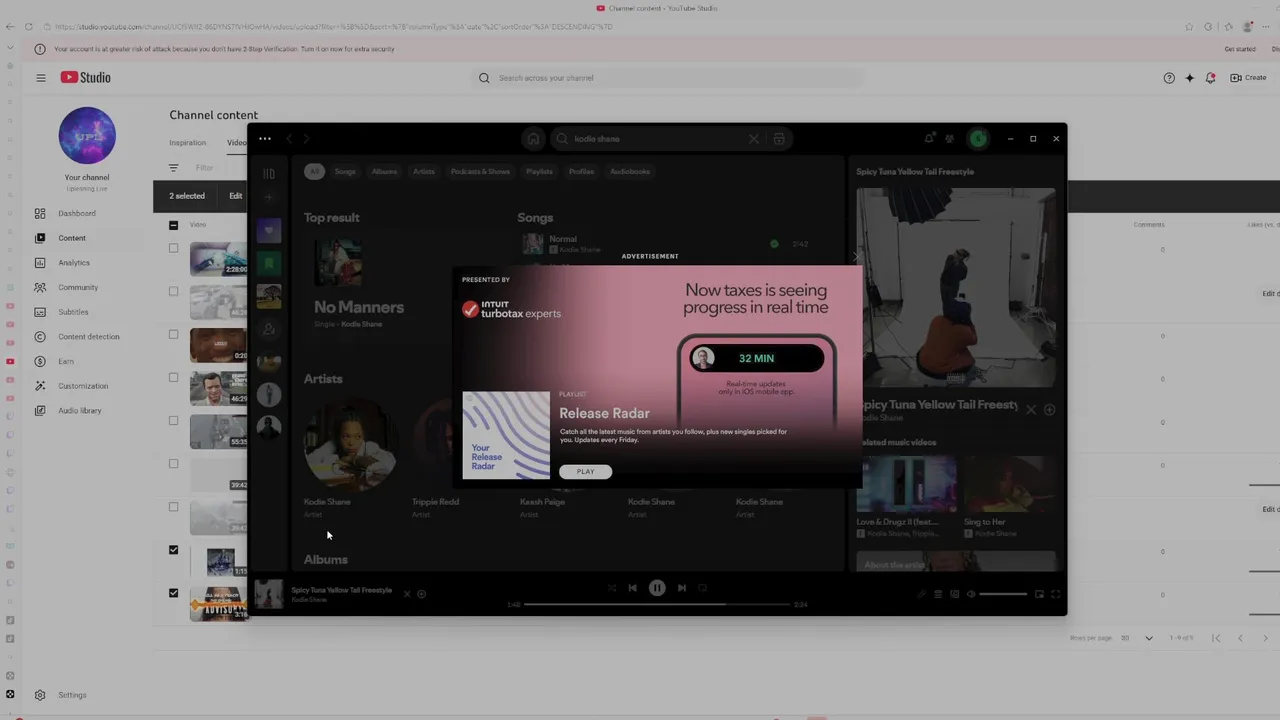Click the YouTube Studio Create button

[1248, 78]
